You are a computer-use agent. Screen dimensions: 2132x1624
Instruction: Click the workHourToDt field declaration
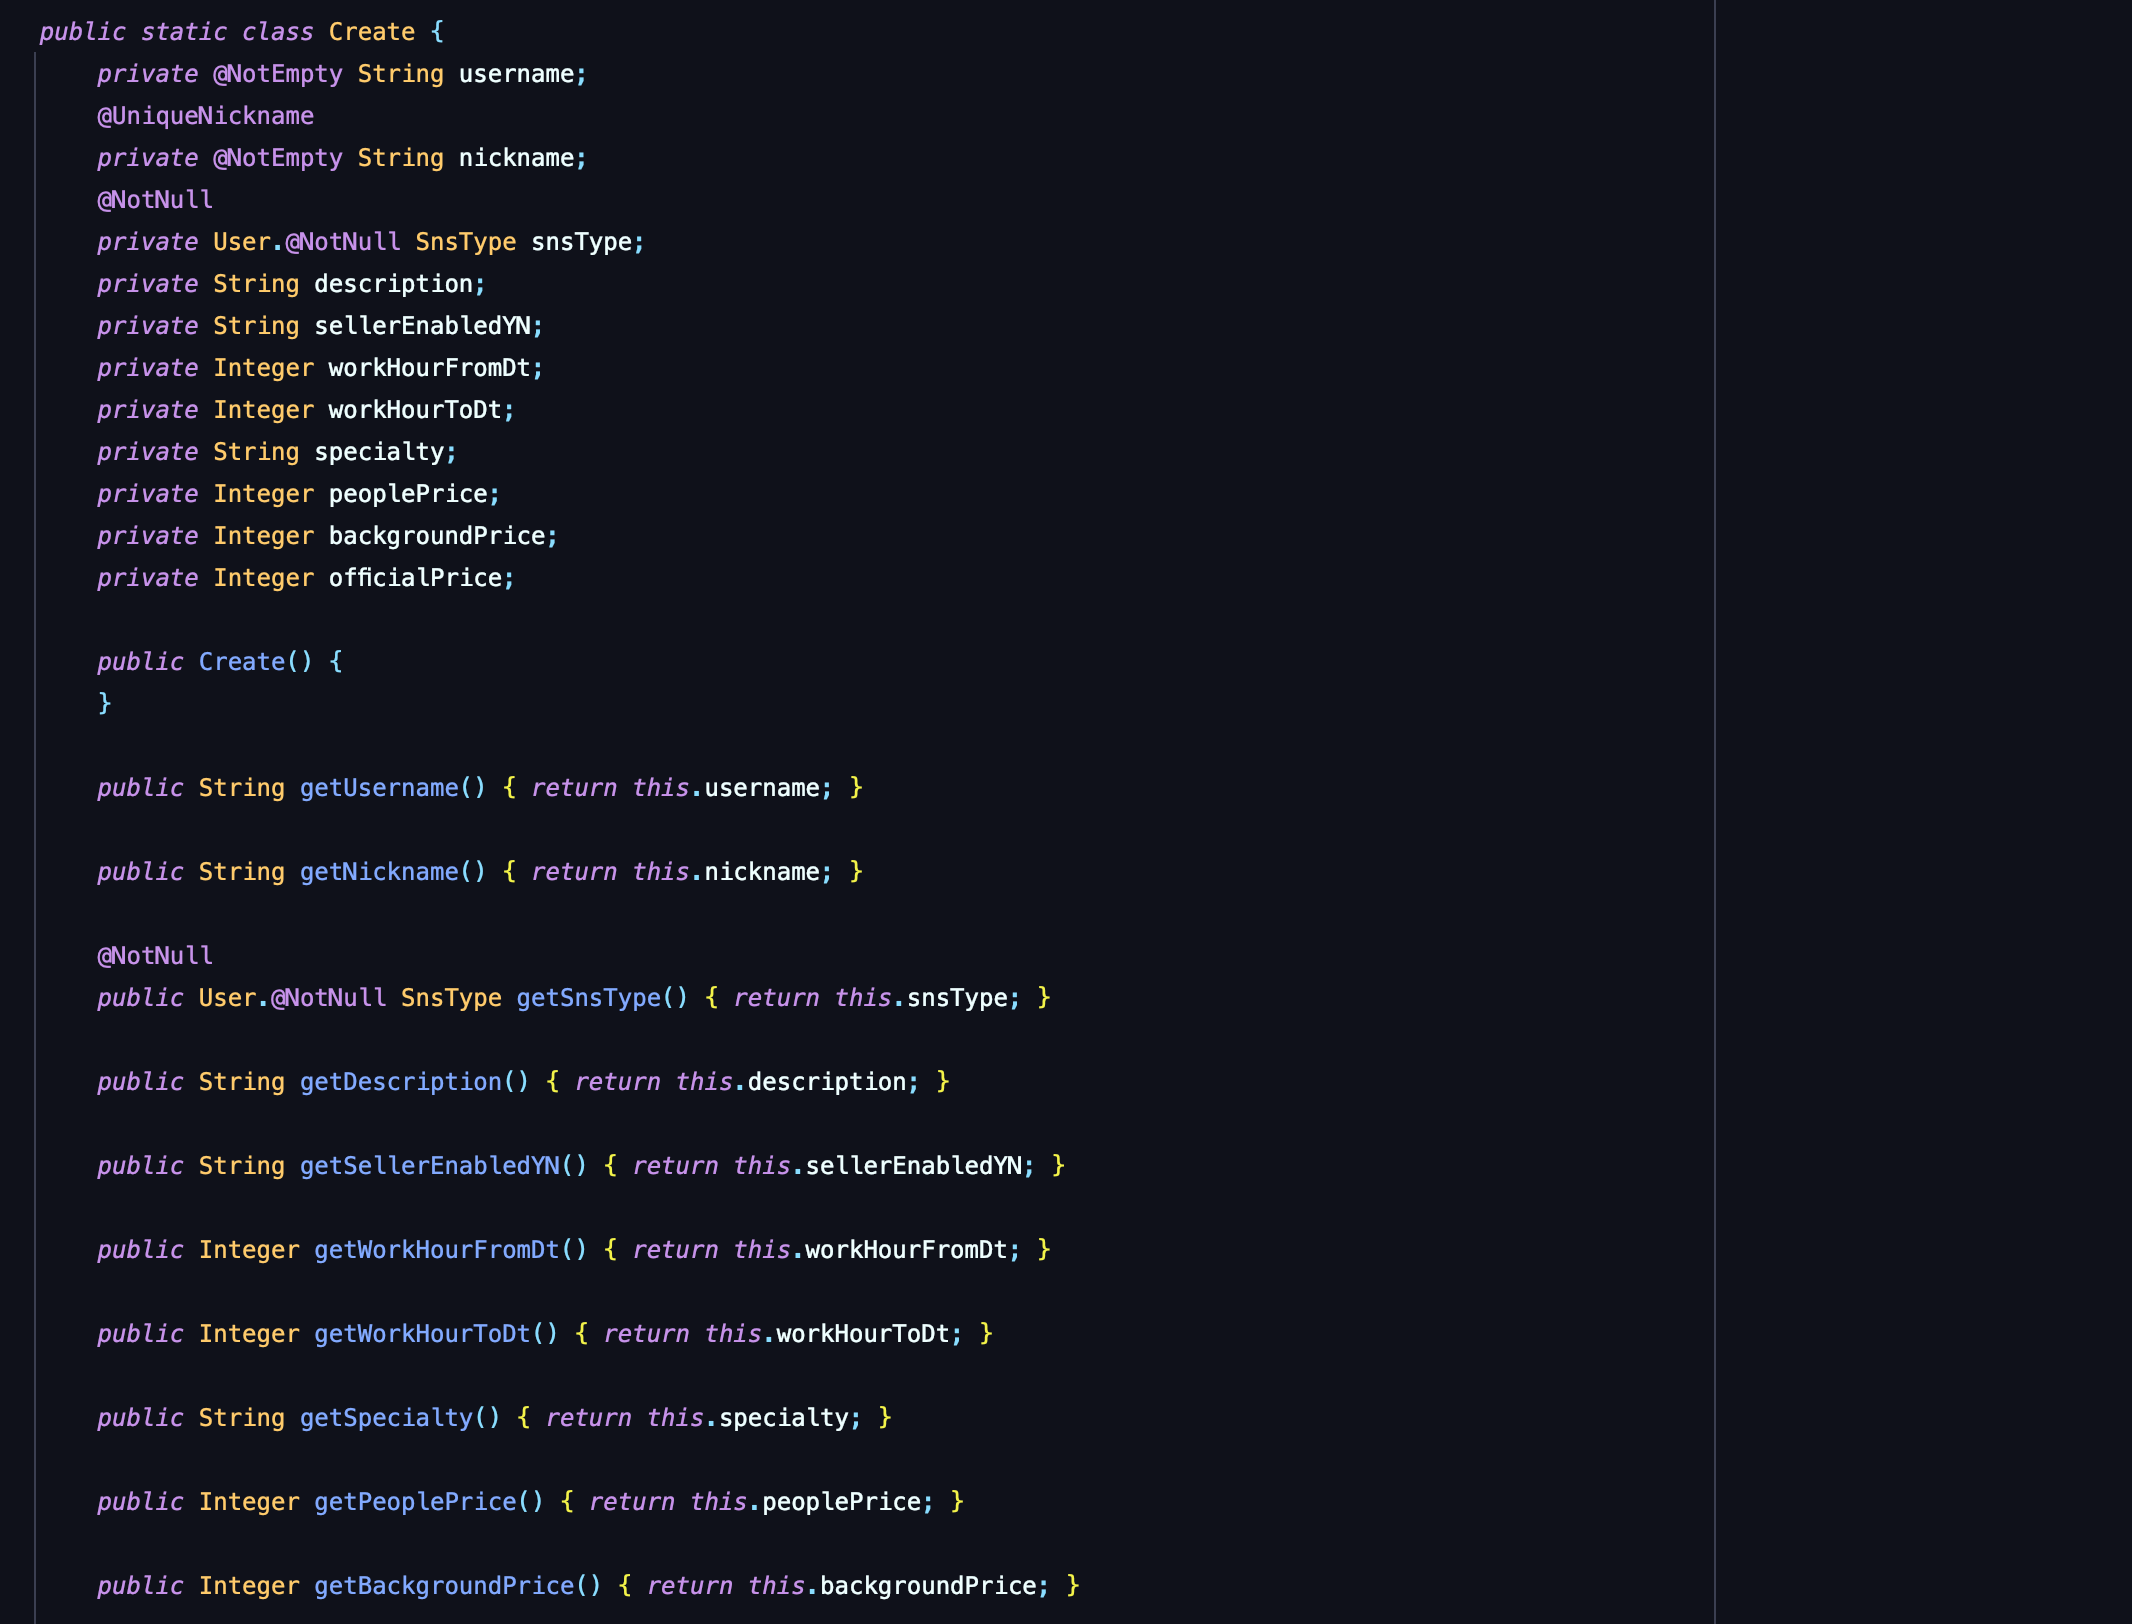pos(415,410)
